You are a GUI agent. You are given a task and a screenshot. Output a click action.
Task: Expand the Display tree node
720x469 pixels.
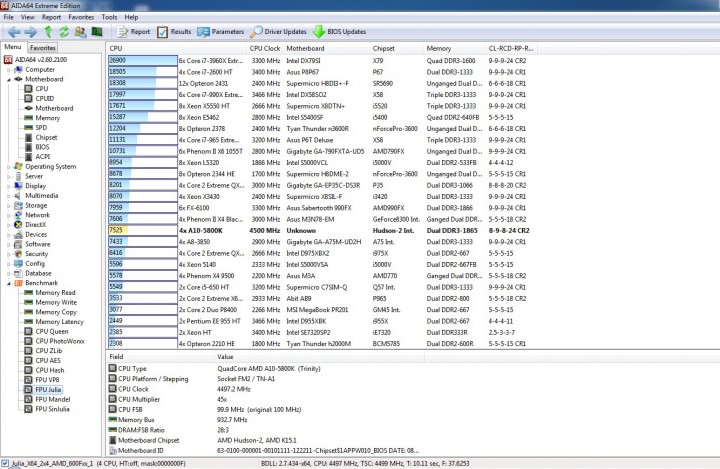(8, 186)
